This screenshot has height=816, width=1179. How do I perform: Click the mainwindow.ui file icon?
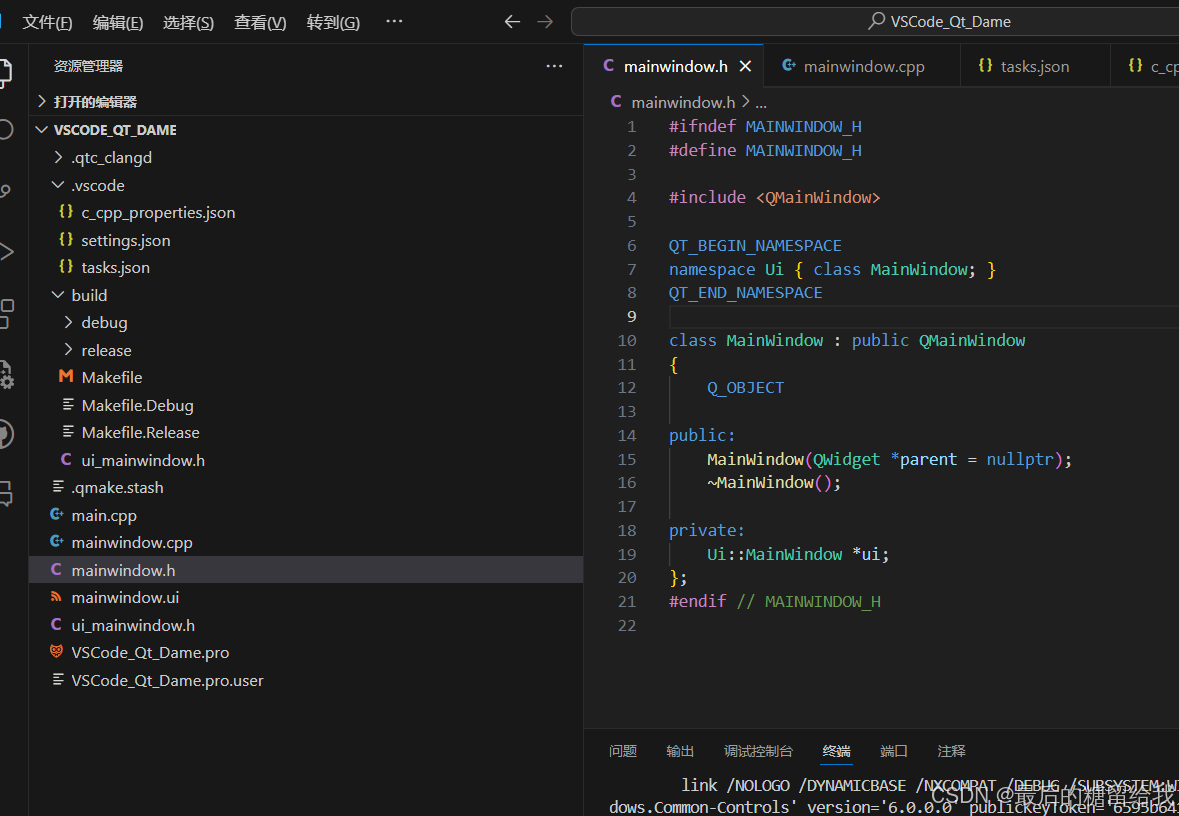[x=56, y=596]
